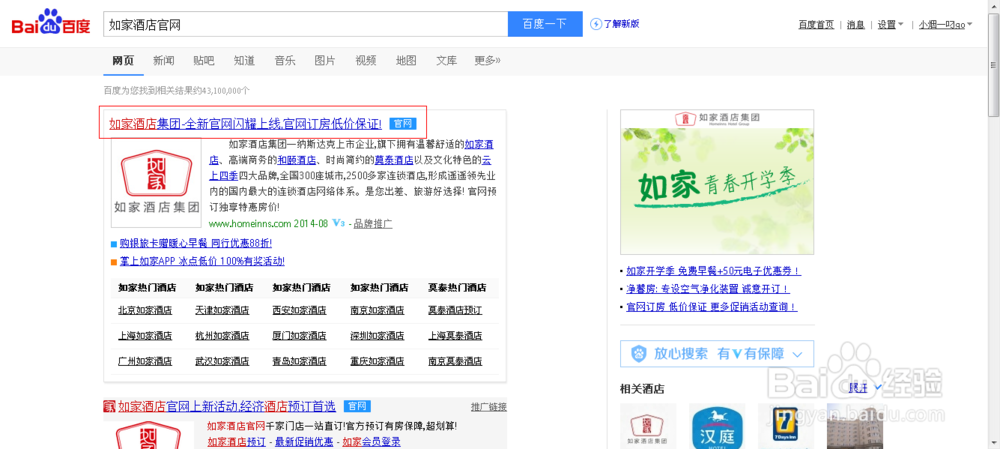Switch to the 新闻 tab
The height and width of the screenshot is (449, 1000).
(x=163, y=61)
